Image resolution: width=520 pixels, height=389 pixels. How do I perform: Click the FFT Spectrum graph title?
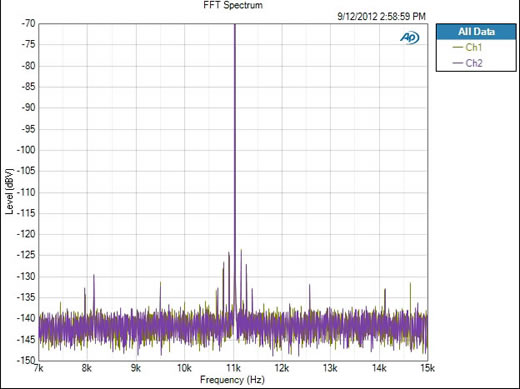click(x=233, y=5)
